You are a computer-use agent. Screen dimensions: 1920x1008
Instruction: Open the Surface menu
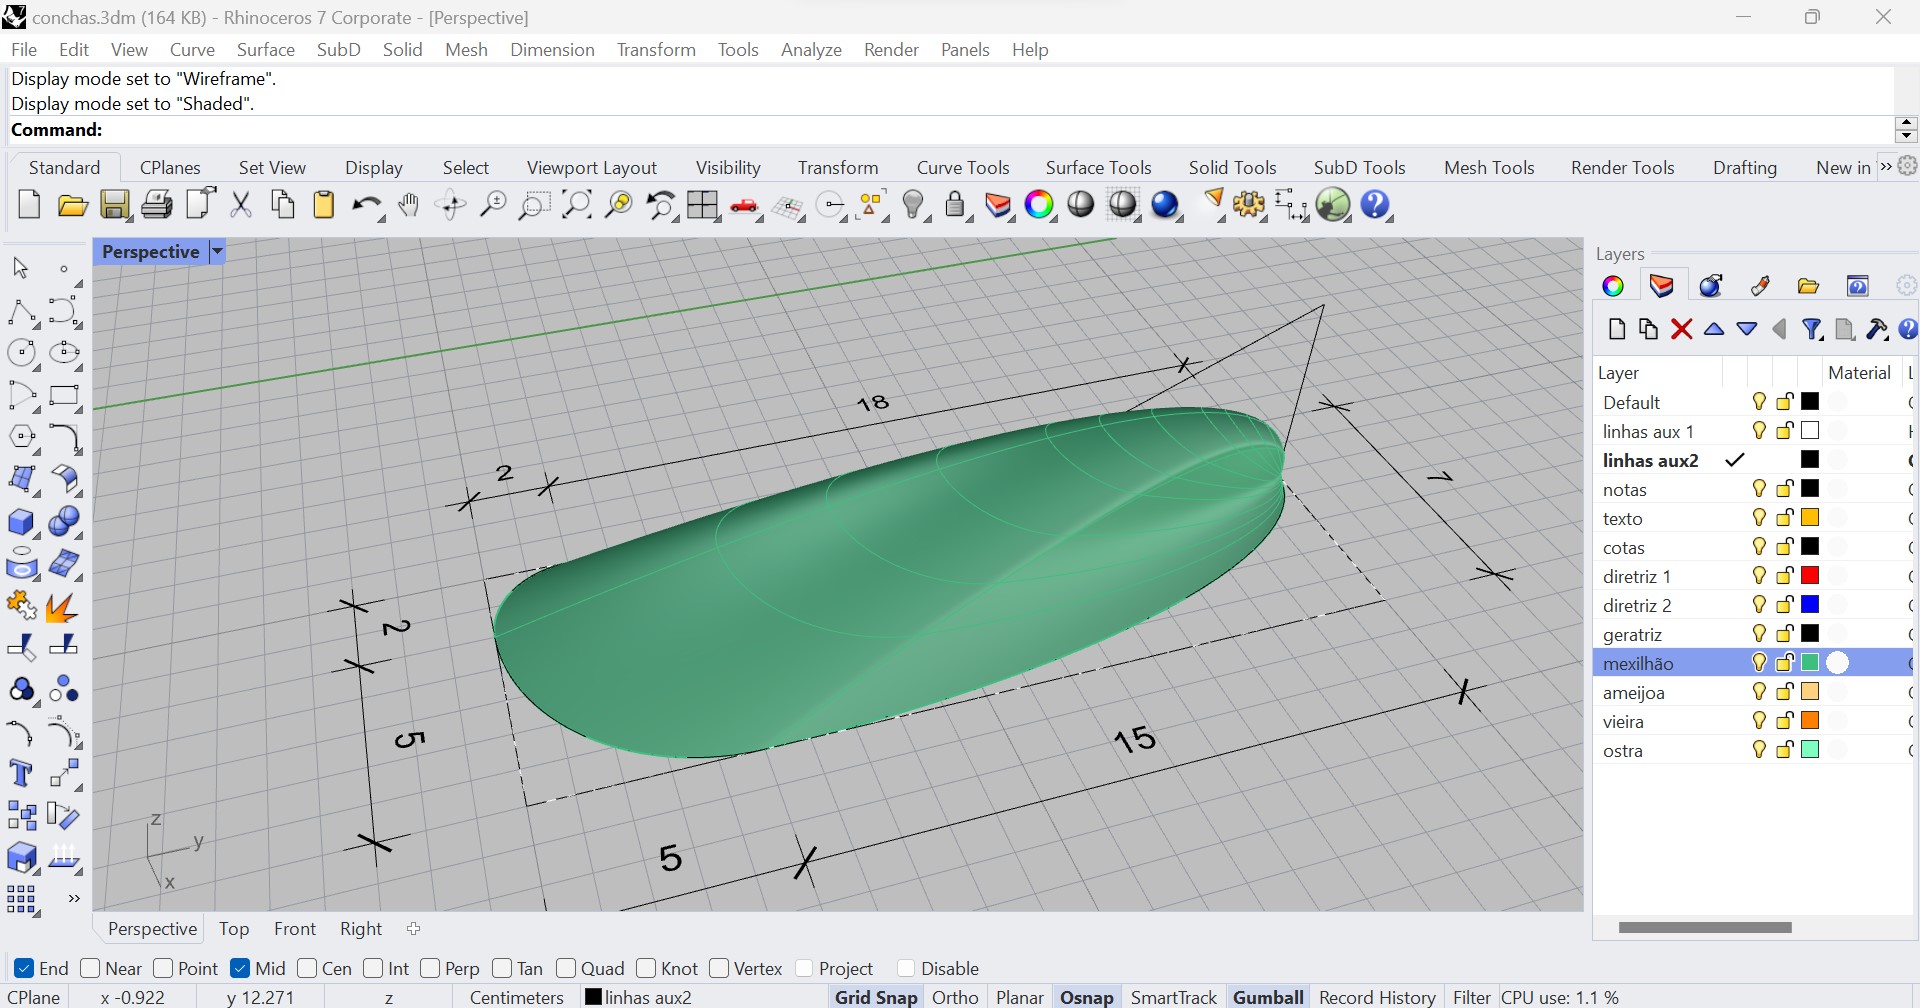[x=265, y=50]
